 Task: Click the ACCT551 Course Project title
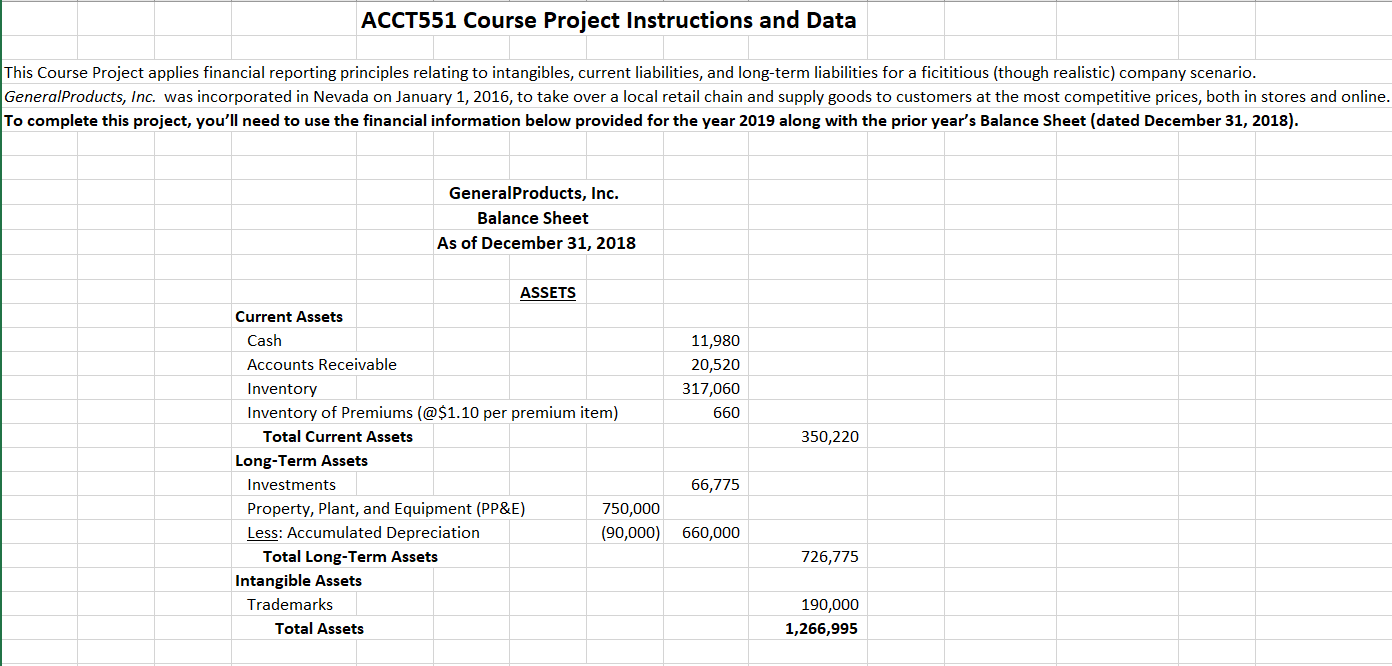609,20
